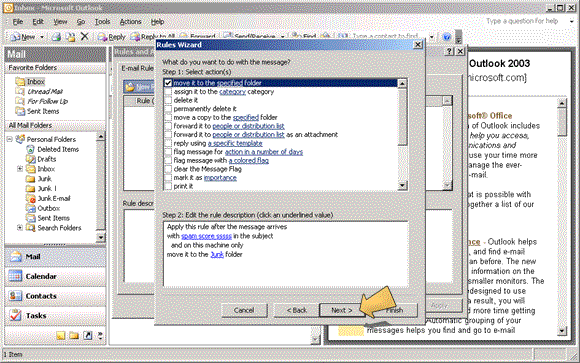
Task: Uncheck move it to specified folder
Action: (x=168, y=83)
